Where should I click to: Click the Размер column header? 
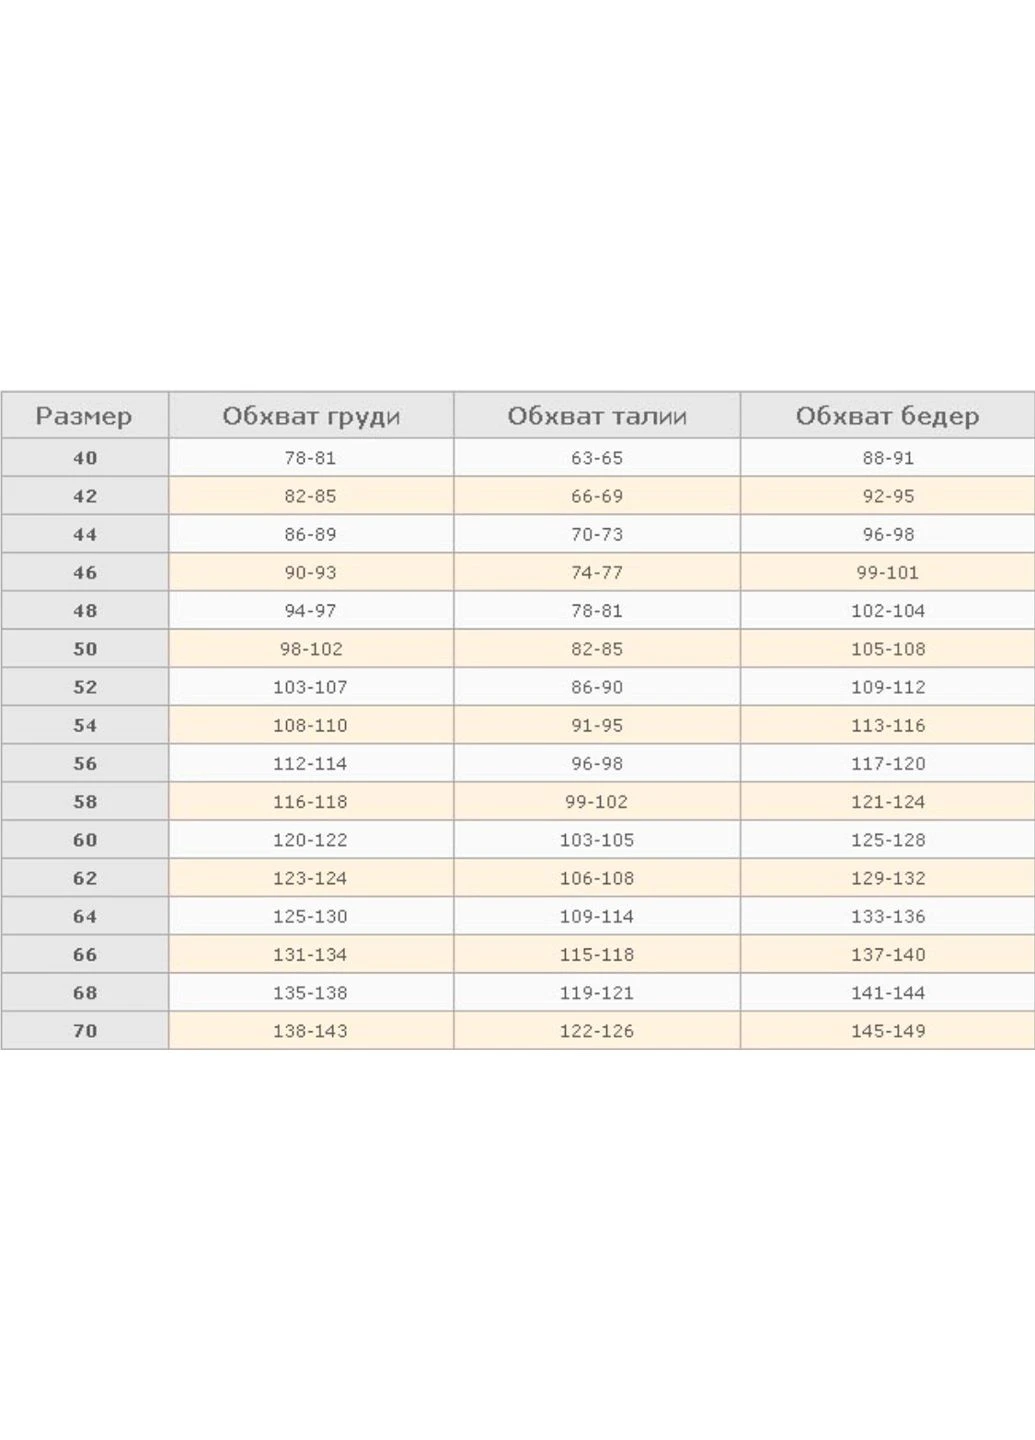tap(85, 415)
